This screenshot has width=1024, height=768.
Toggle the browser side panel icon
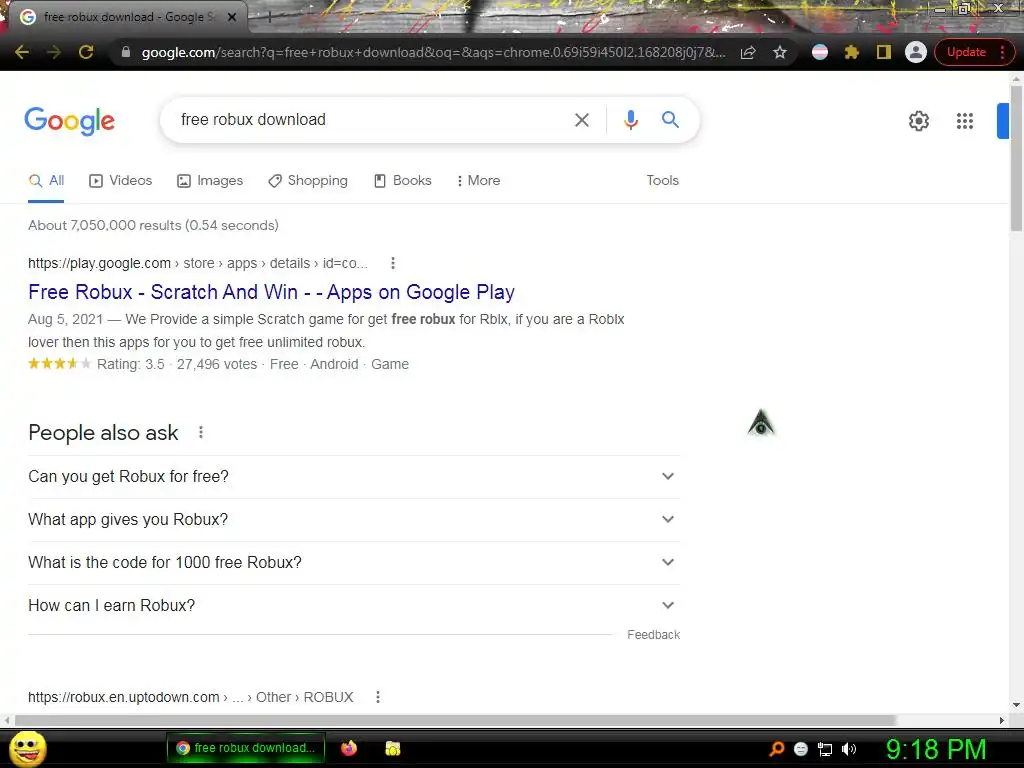coord(884,52)
